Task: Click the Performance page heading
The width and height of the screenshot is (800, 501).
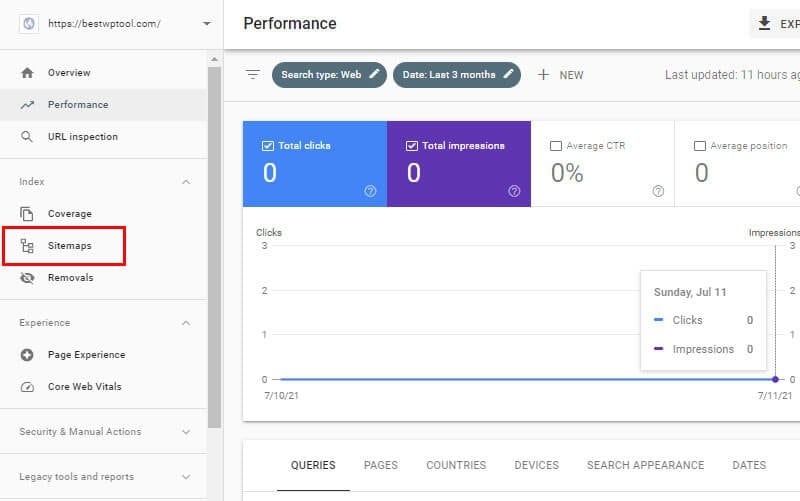Action: coord(290,23)
